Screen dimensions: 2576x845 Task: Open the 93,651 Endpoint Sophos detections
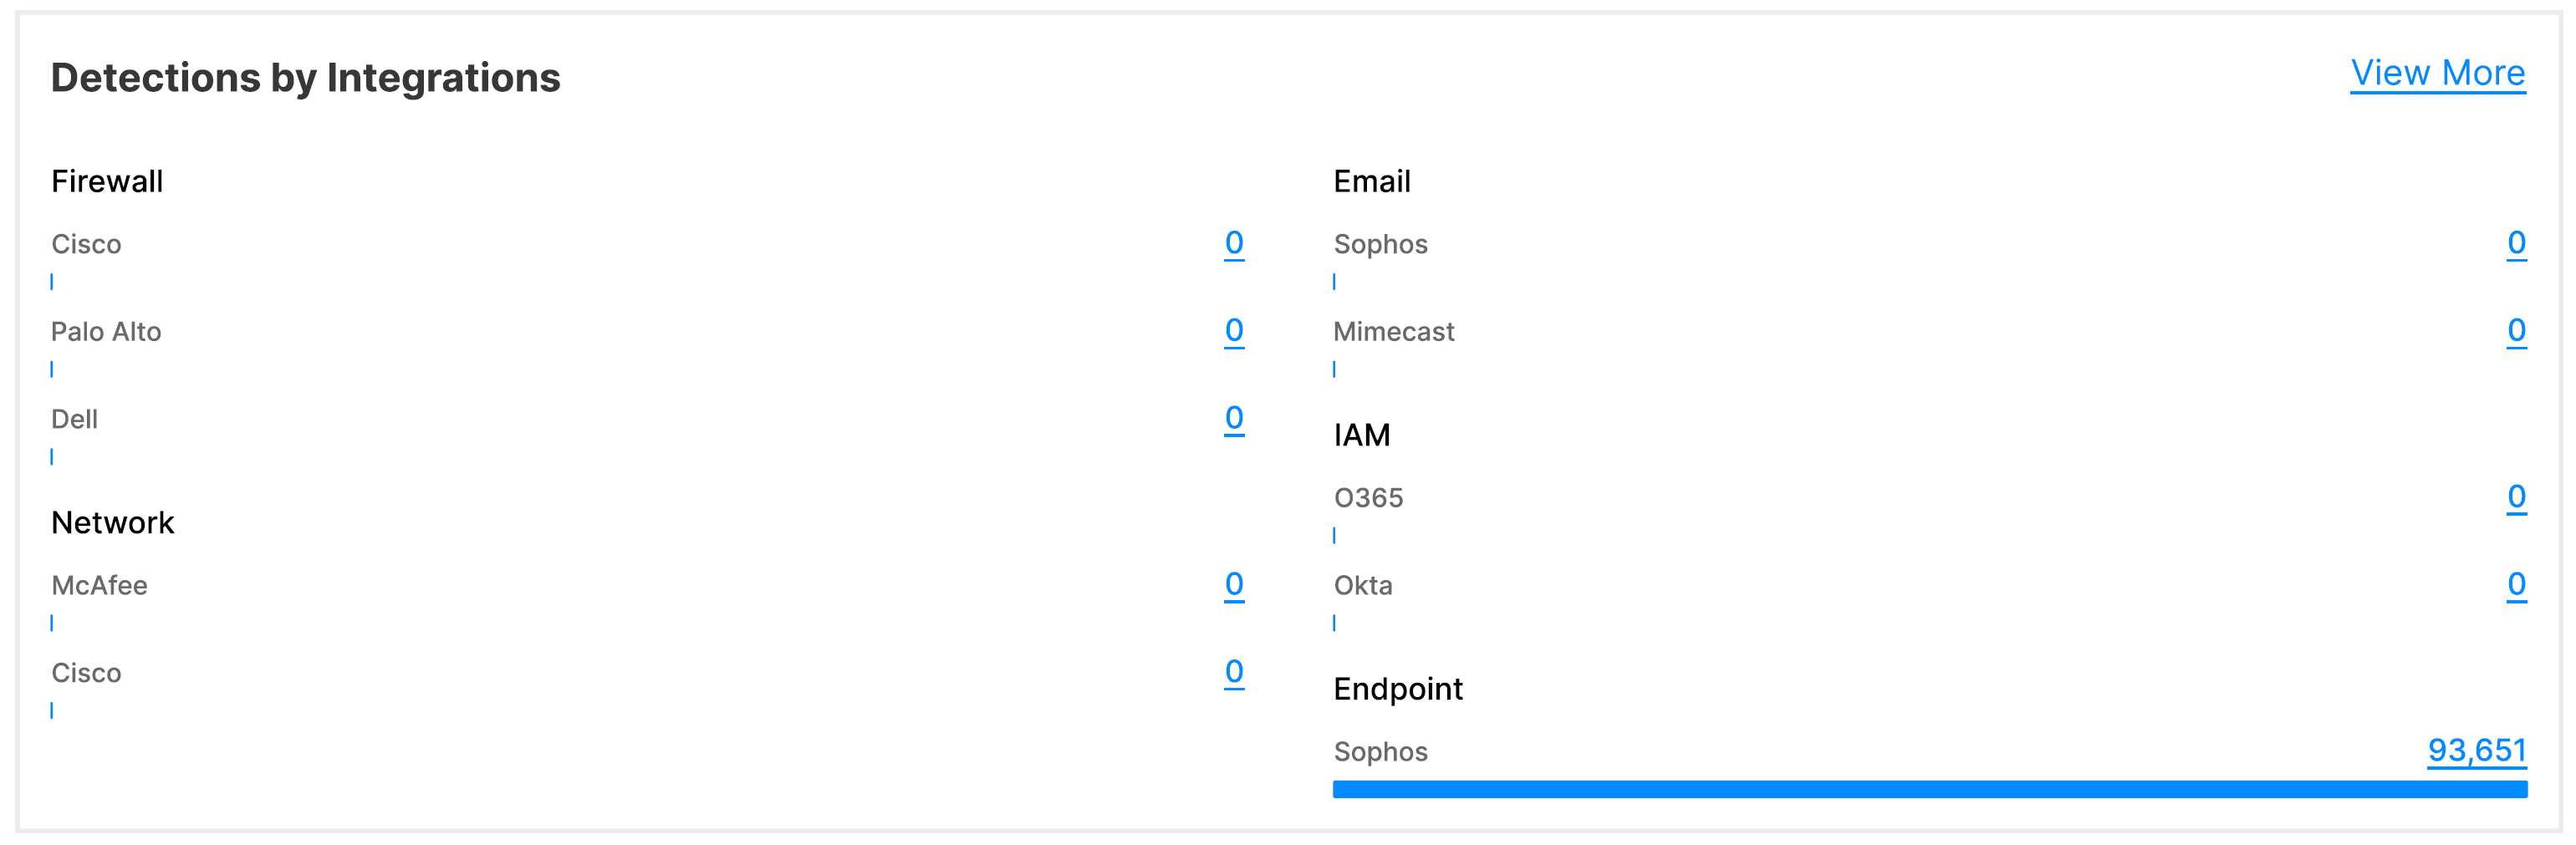click(2476, 750)
